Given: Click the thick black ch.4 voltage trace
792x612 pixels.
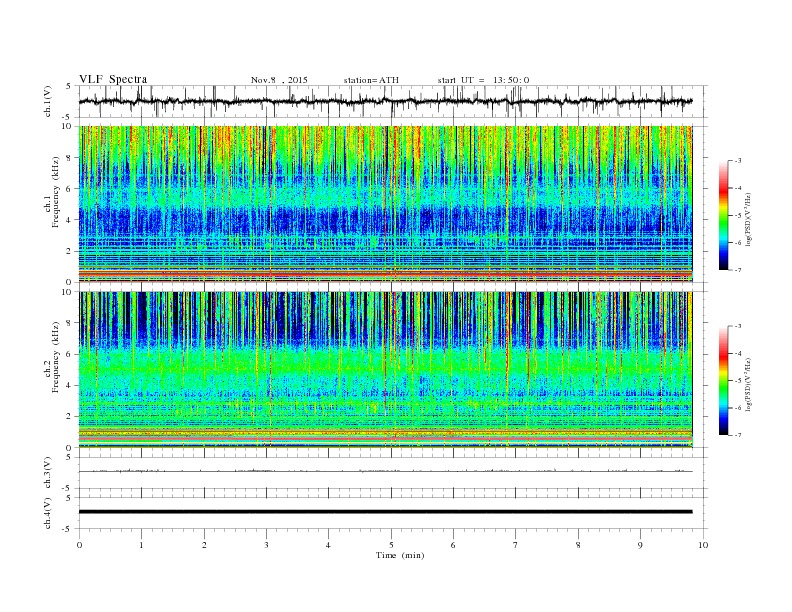Looking at the screenshot, I should point(385,512).
